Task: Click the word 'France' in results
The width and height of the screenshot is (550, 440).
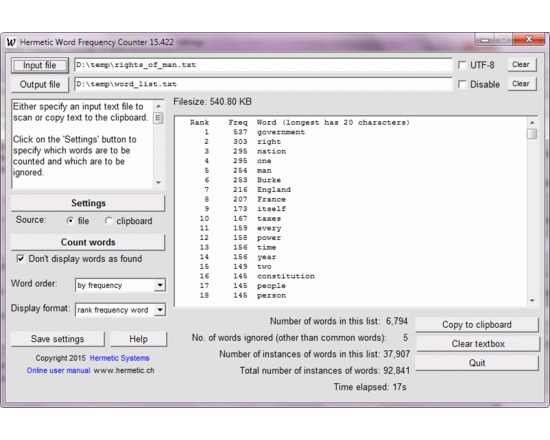Action: (x=271, y=199)
